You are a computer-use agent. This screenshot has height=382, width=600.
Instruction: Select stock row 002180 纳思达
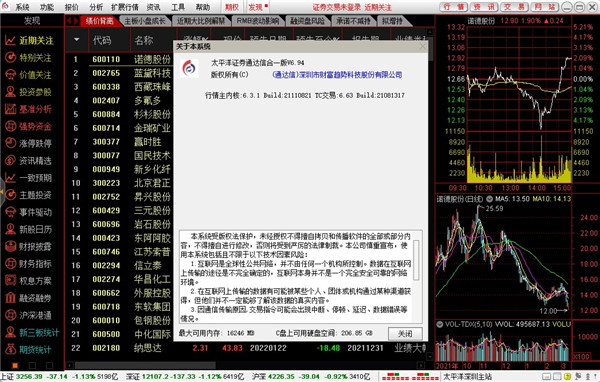[x=246, y=348]
